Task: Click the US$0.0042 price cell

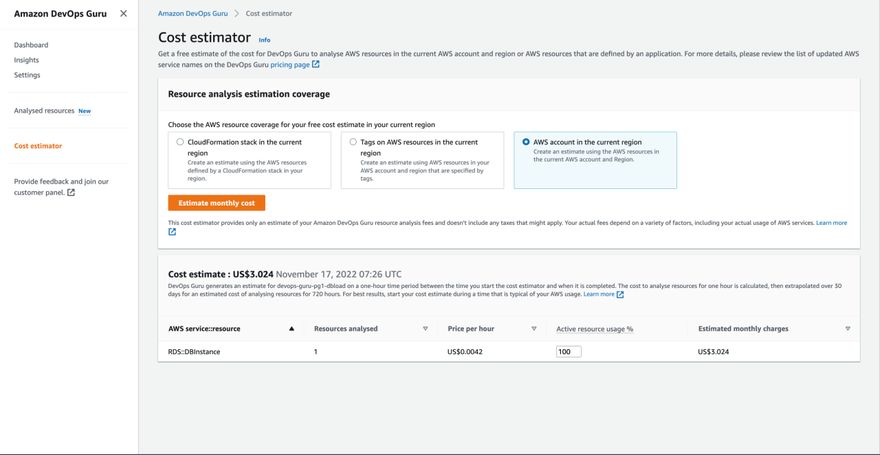Action: tap(465, 352)
